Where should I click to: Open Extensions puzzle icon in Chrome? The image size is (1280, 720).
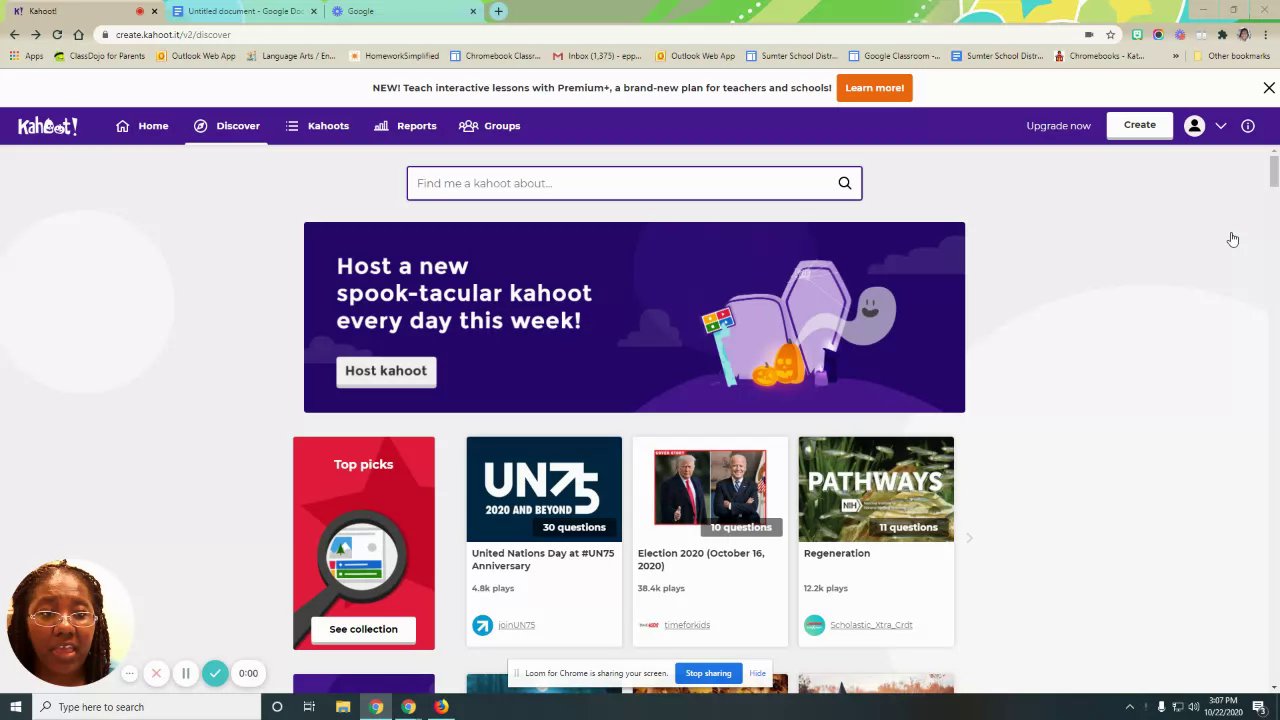point(1222,35)
